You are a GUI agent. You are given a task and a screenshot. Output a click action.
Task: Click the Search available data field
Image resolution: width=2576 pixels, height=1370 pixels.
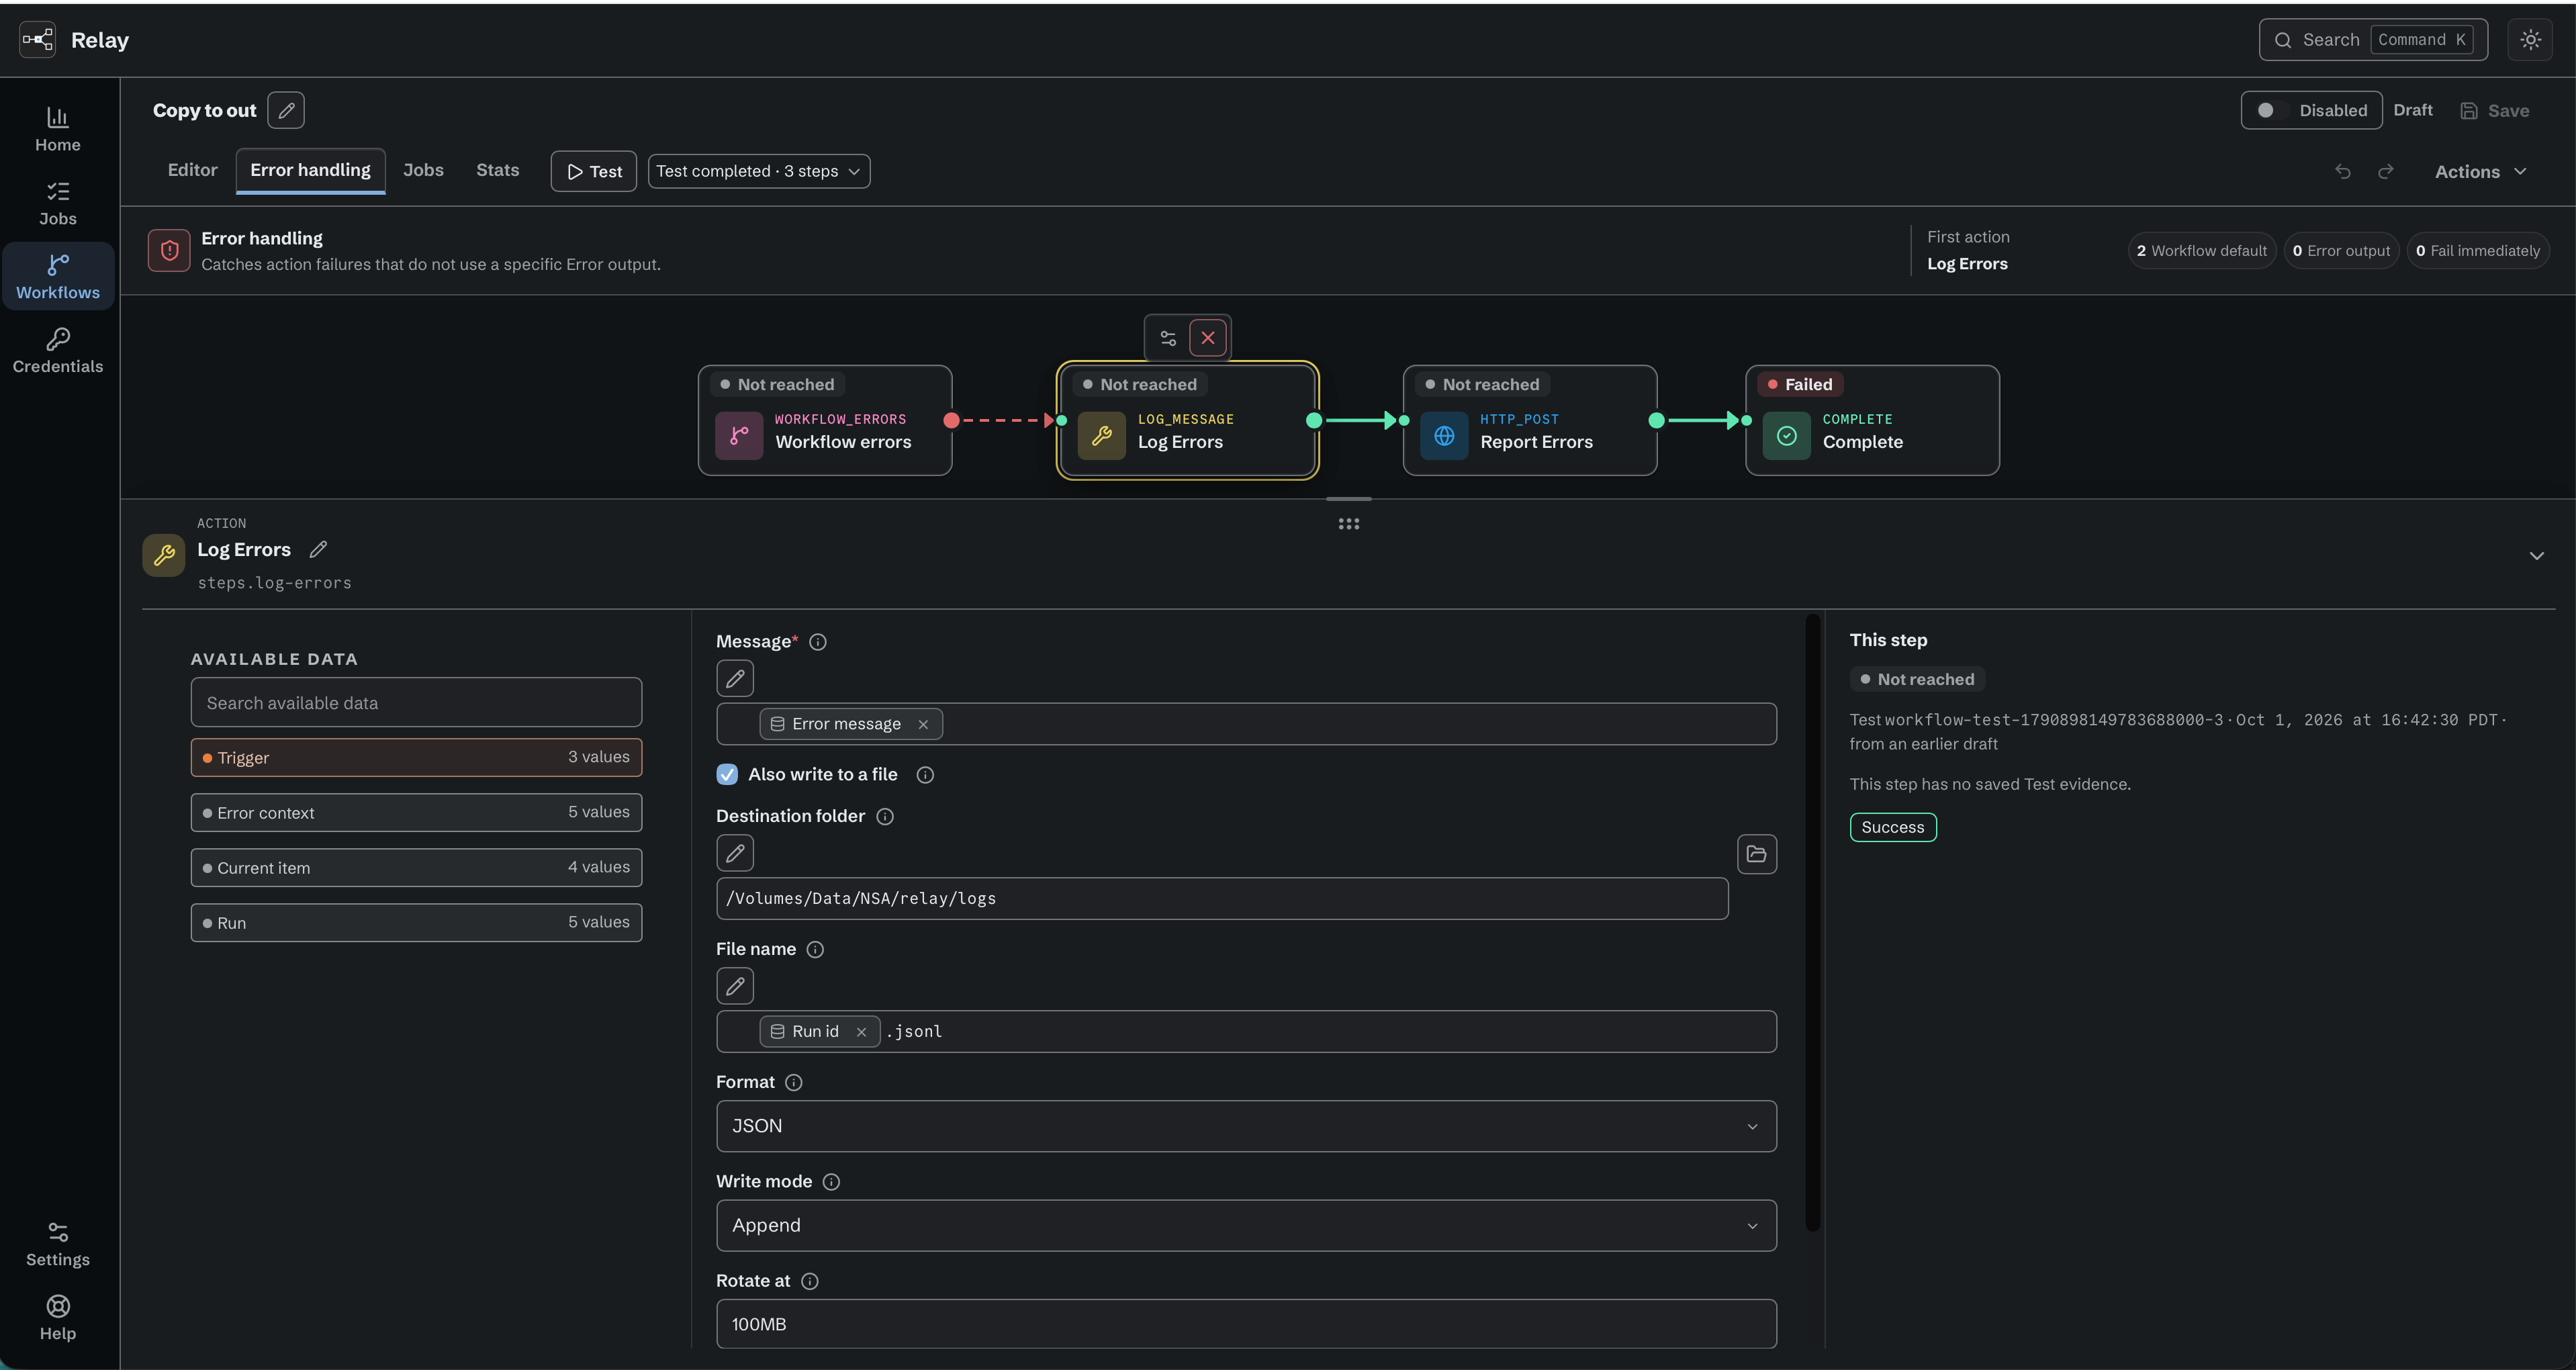pos(416,702)
